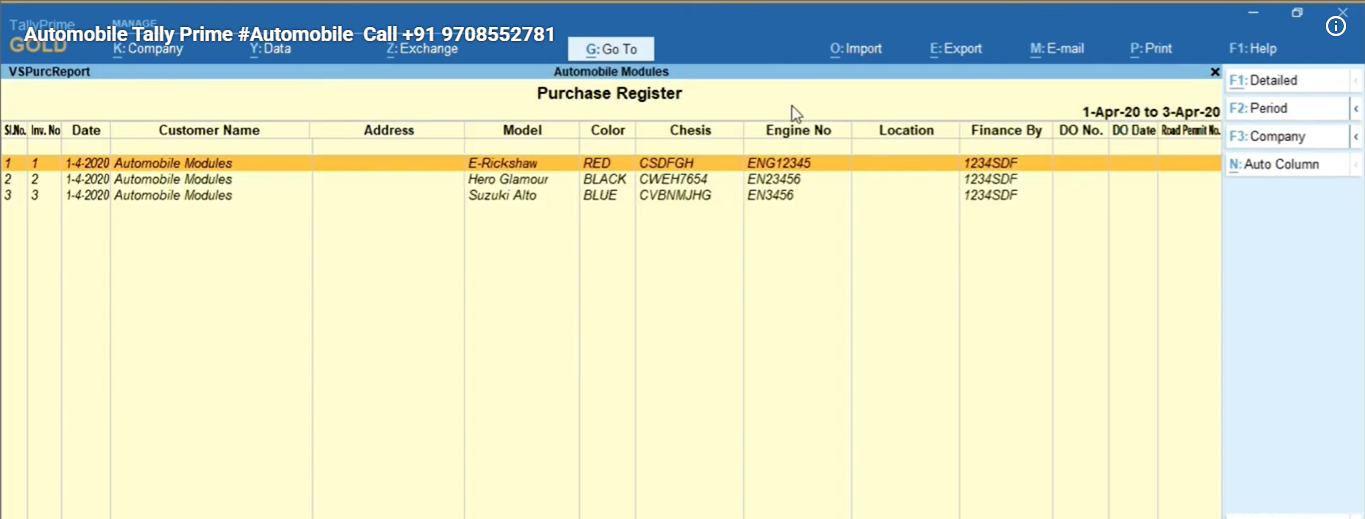1365x519 pixels.
Task: Click Finance By value in the Suzuki Alto row
Action: pyautogui.click(x=991, y=195)
